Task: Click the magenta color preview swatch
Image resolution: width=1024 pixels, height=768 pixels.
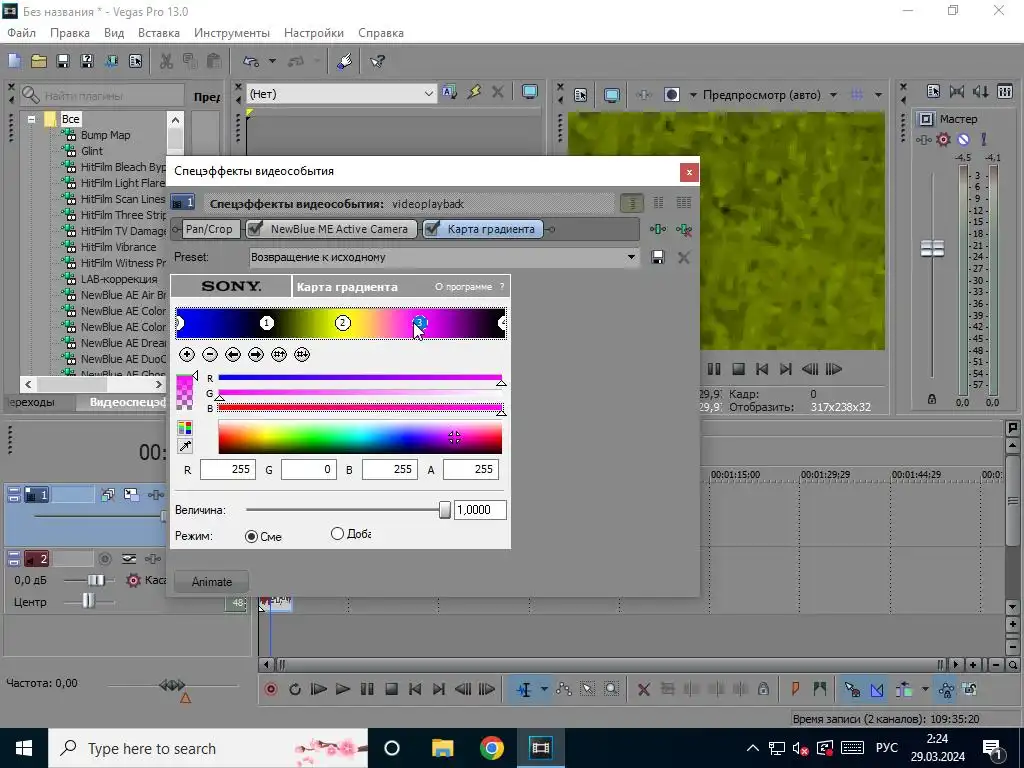Action: (185, 391)
